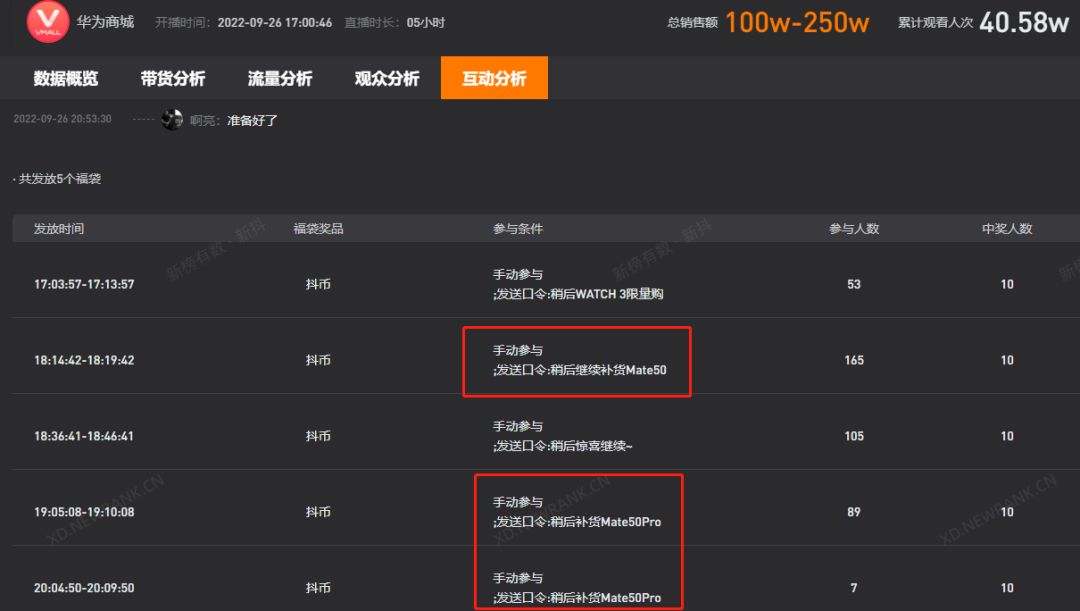This screenshot has width=1080, height=611.
Task: Select the 17:03:57-17:13:57 time cell
Action: coord(84,284)
